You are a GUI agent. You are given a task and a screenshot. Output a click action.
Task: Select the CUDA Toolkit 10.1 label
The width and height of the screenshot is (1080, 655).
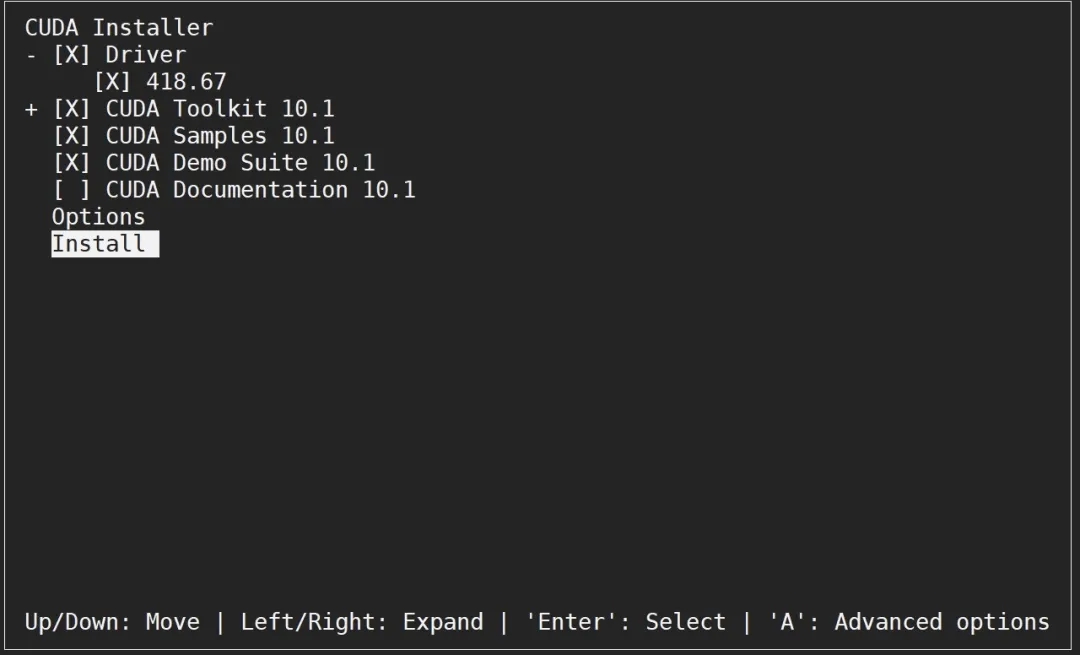tap(220, 109)
